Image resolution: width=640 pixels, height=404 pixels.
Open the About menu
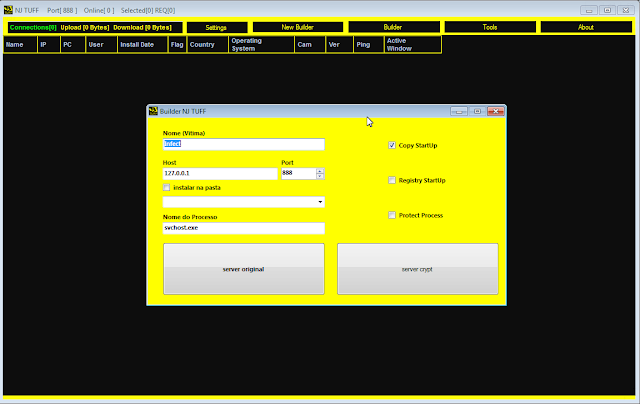(586, 27)
